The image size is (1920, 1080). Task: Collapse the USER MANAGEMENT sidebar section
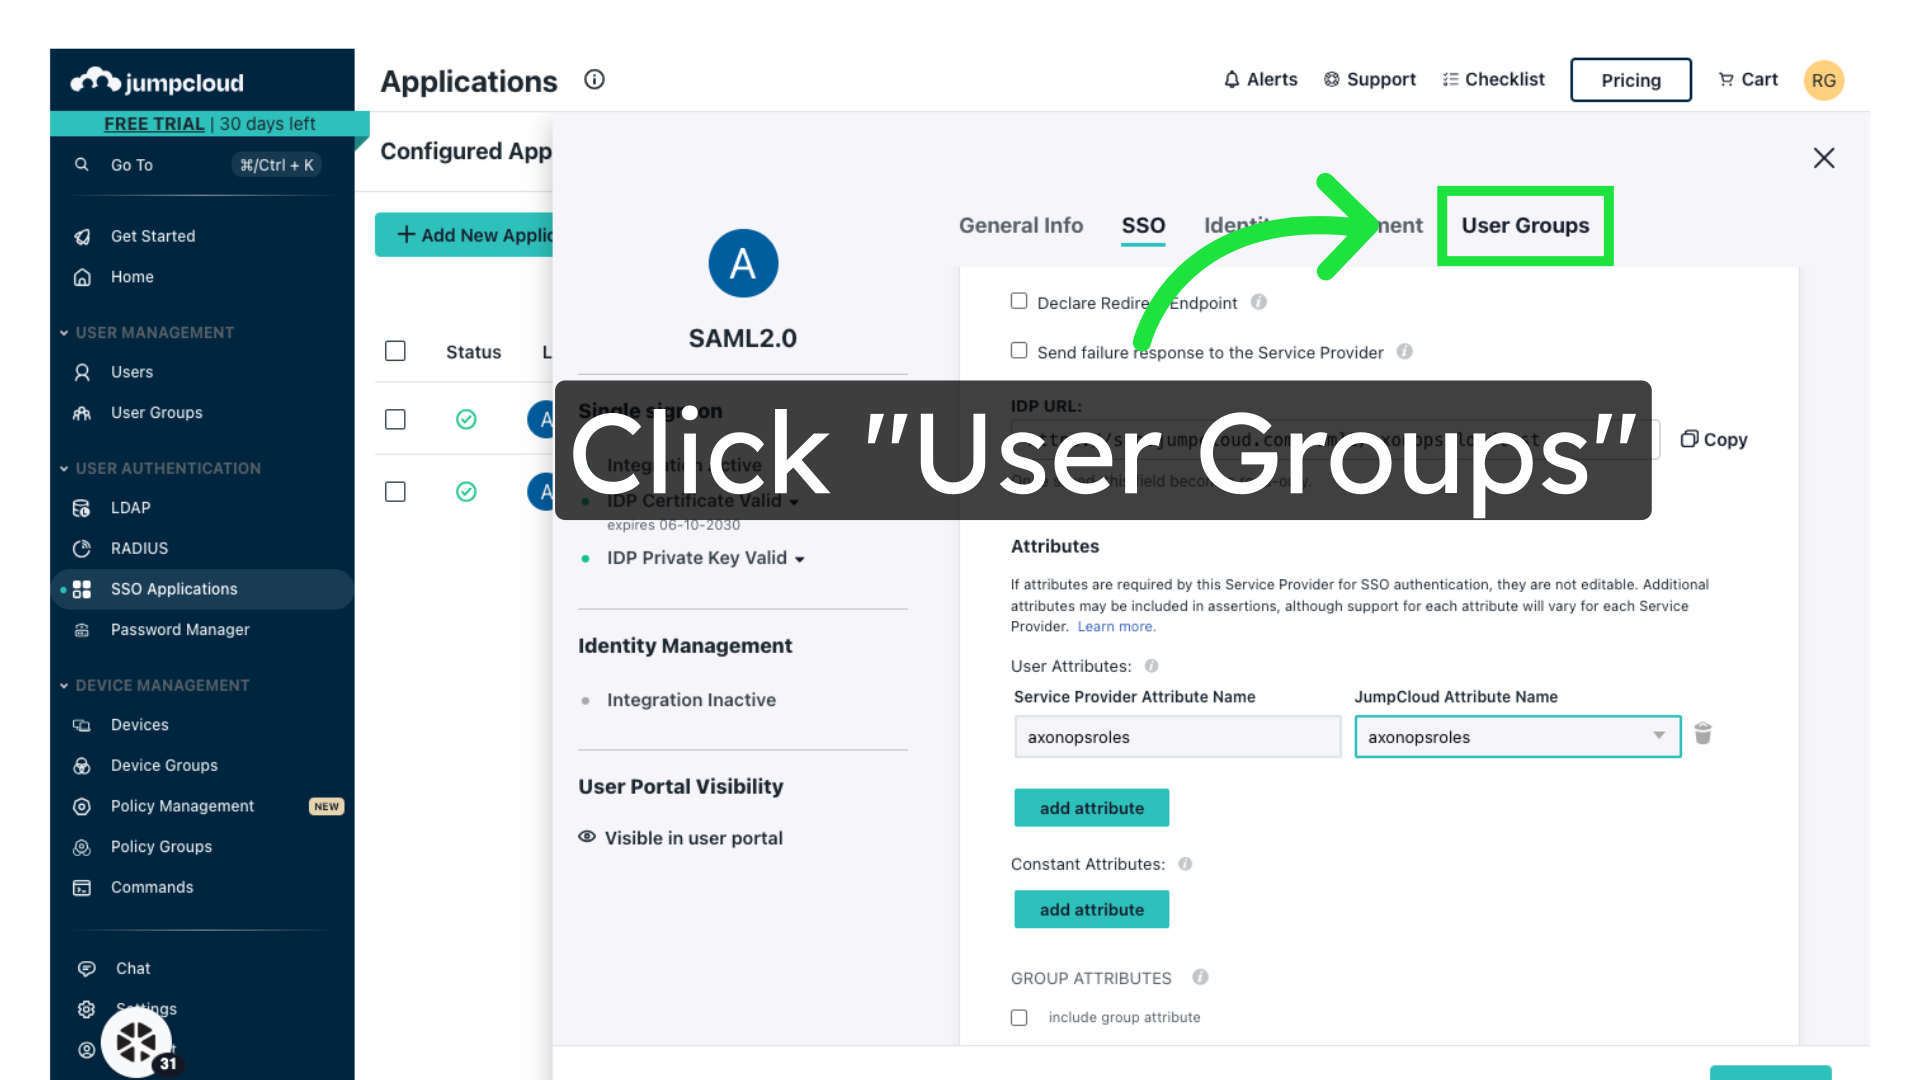point(64,333)
